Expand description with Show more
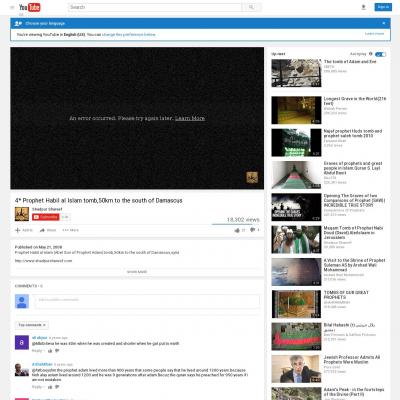This screenshot has height=400, width=400. 137,272
